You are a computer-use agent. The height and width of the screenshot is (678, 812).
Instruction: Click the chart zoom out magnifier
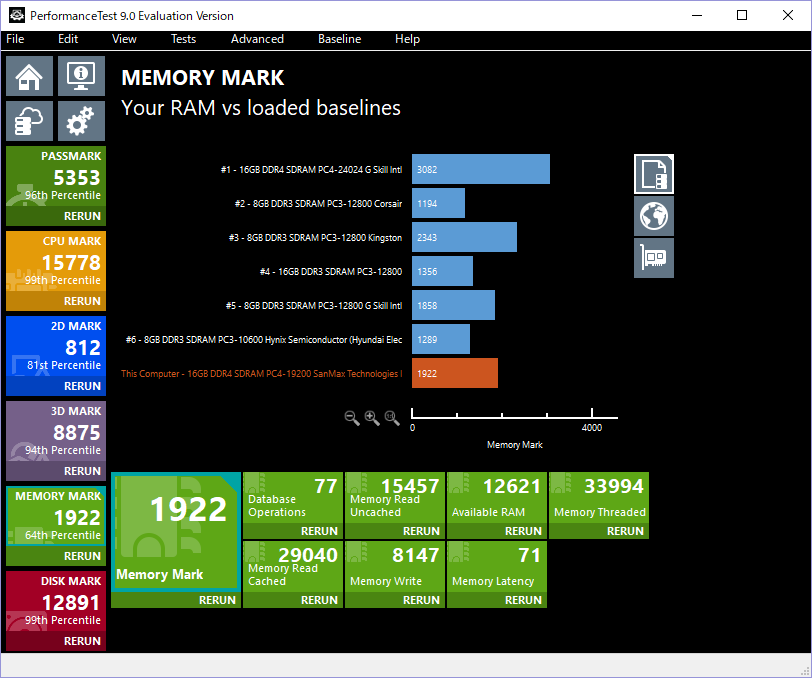(352, 417)
